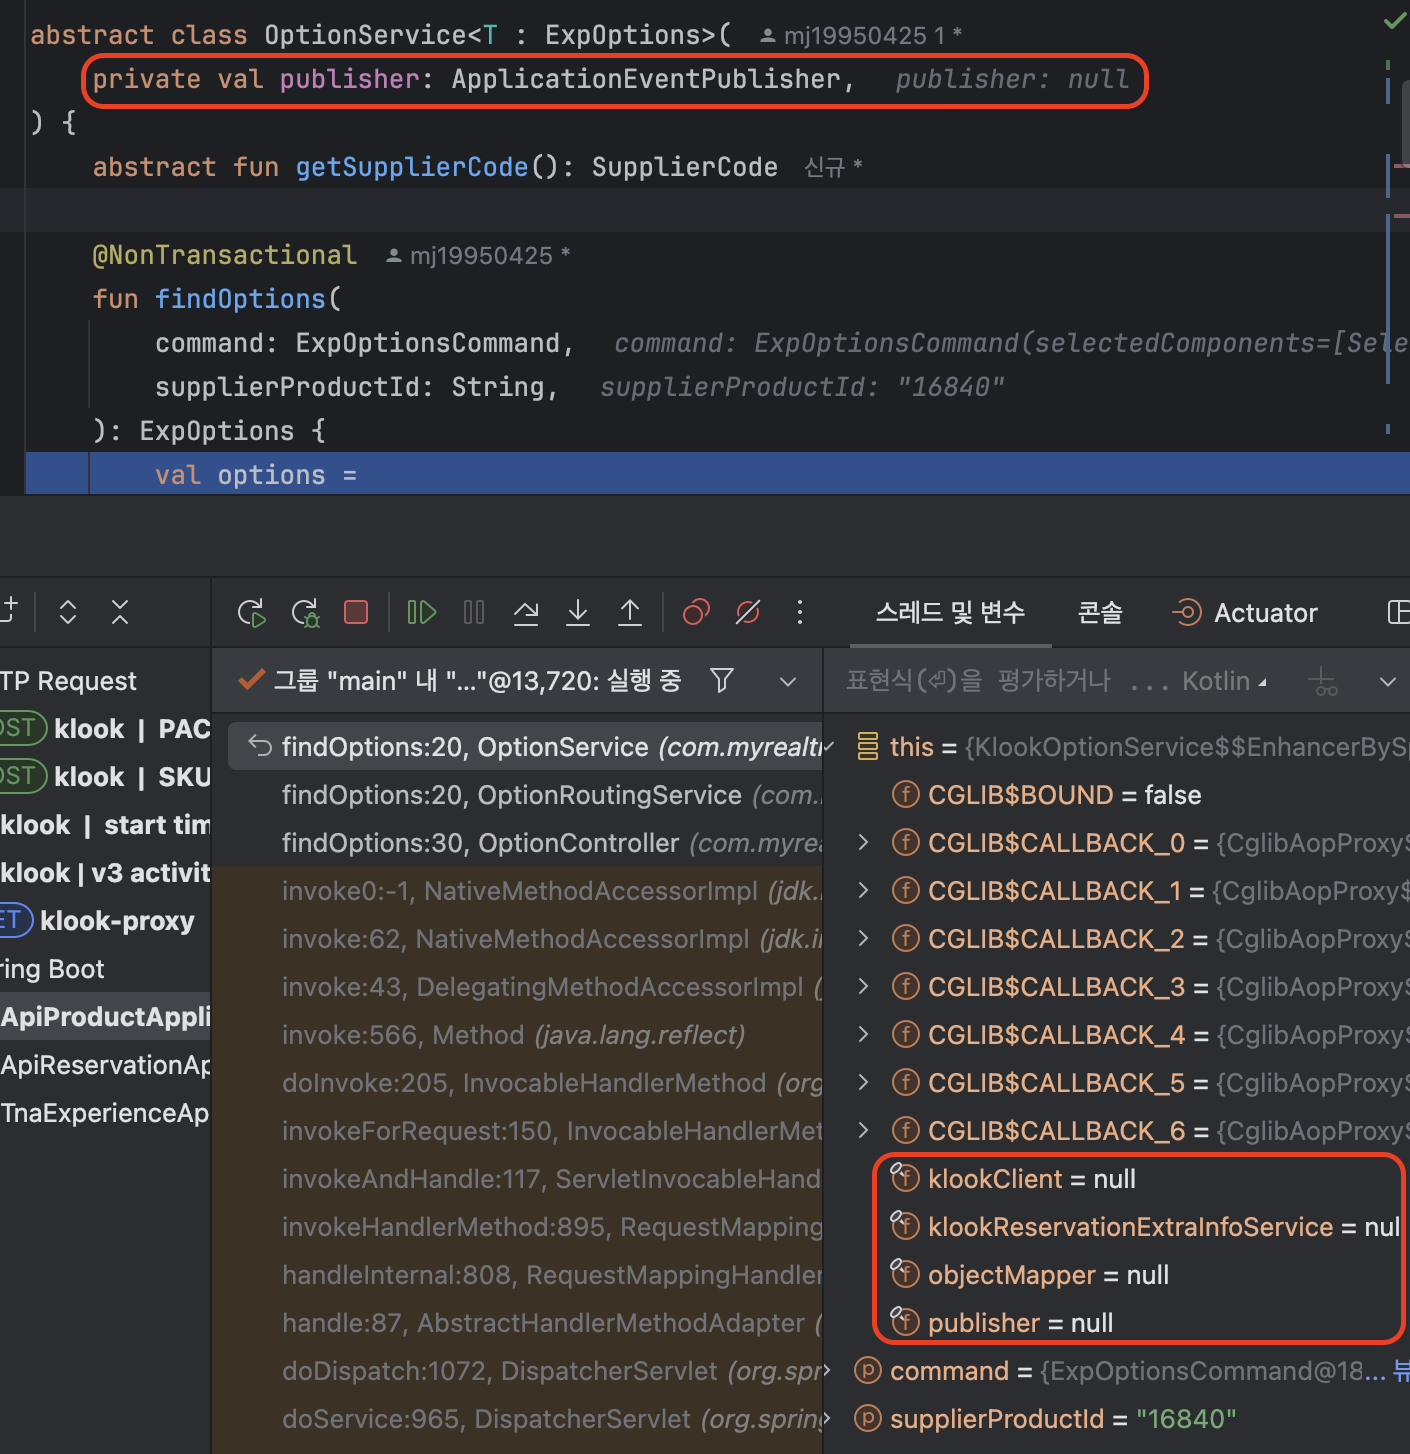Viewport: 1410px width, 1454px height.
Task: Expand CGLIB$CALLBACK_0 variable node
Action: [x=864, y=843]
